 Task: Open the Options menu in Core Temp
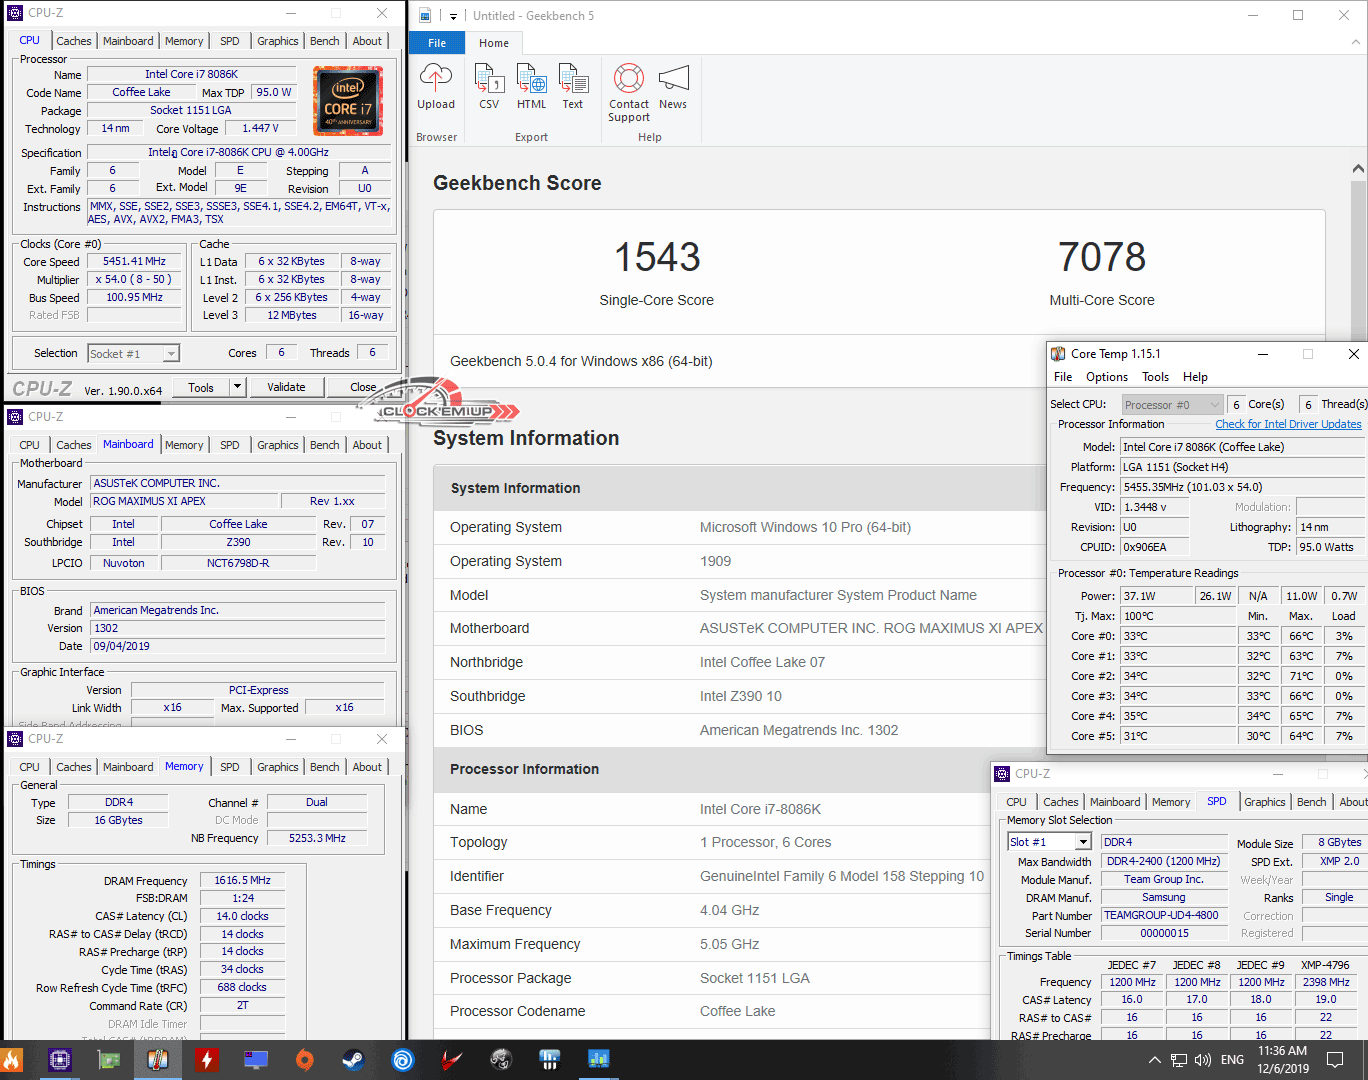pos(1106,377)
